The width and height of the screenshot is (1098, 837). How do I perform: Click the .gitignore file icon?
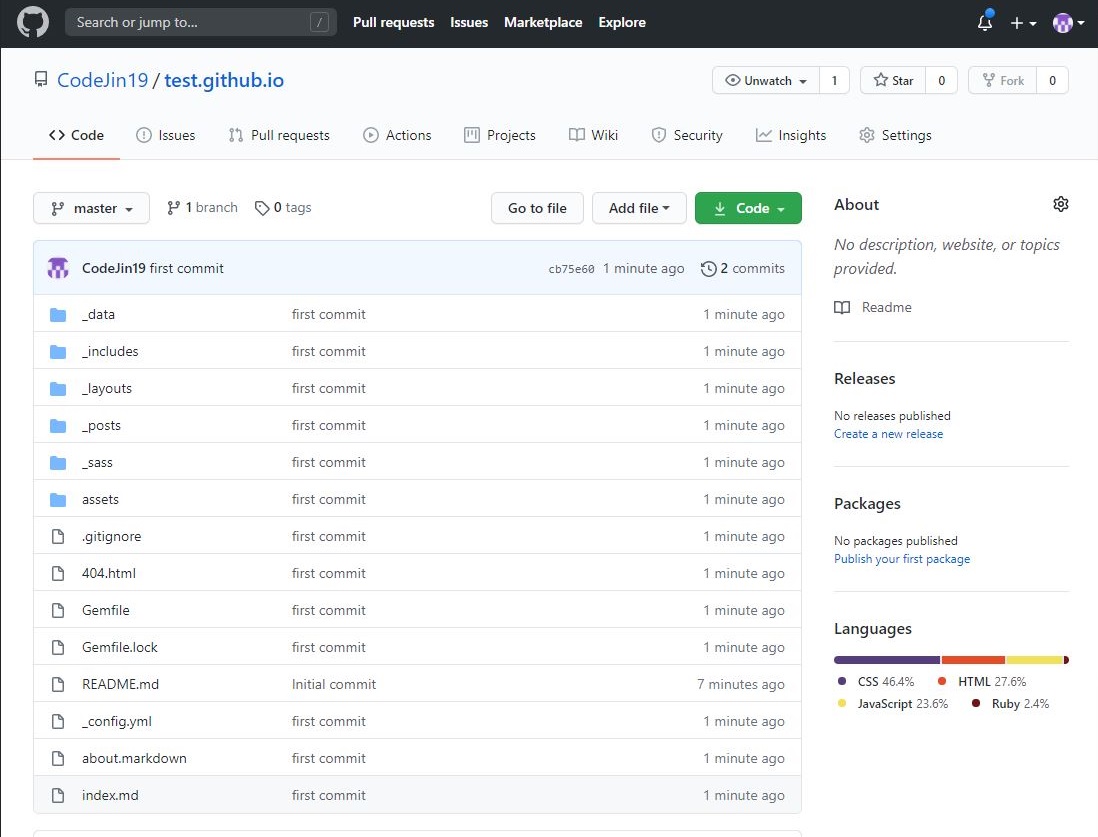point(58,537)
